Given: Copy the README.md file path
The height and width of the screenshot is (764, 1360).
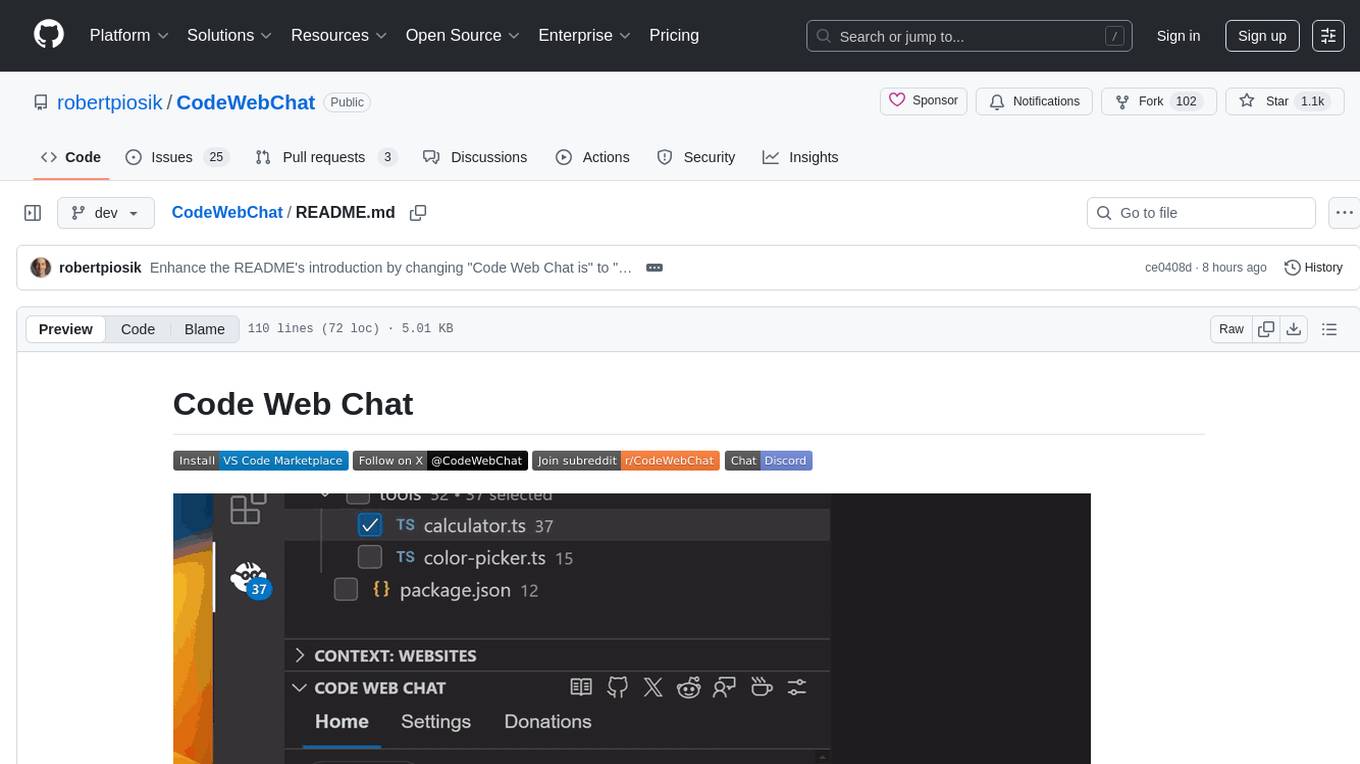Looking at the screenshot, I should [x=418, y=213].
